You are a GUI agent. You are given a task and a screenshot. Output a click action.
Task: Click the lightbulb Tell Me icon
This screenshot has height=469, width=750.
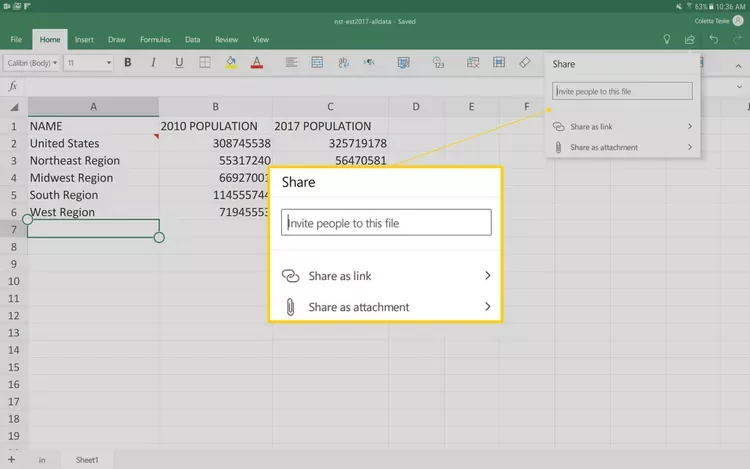tap(667, 39)
